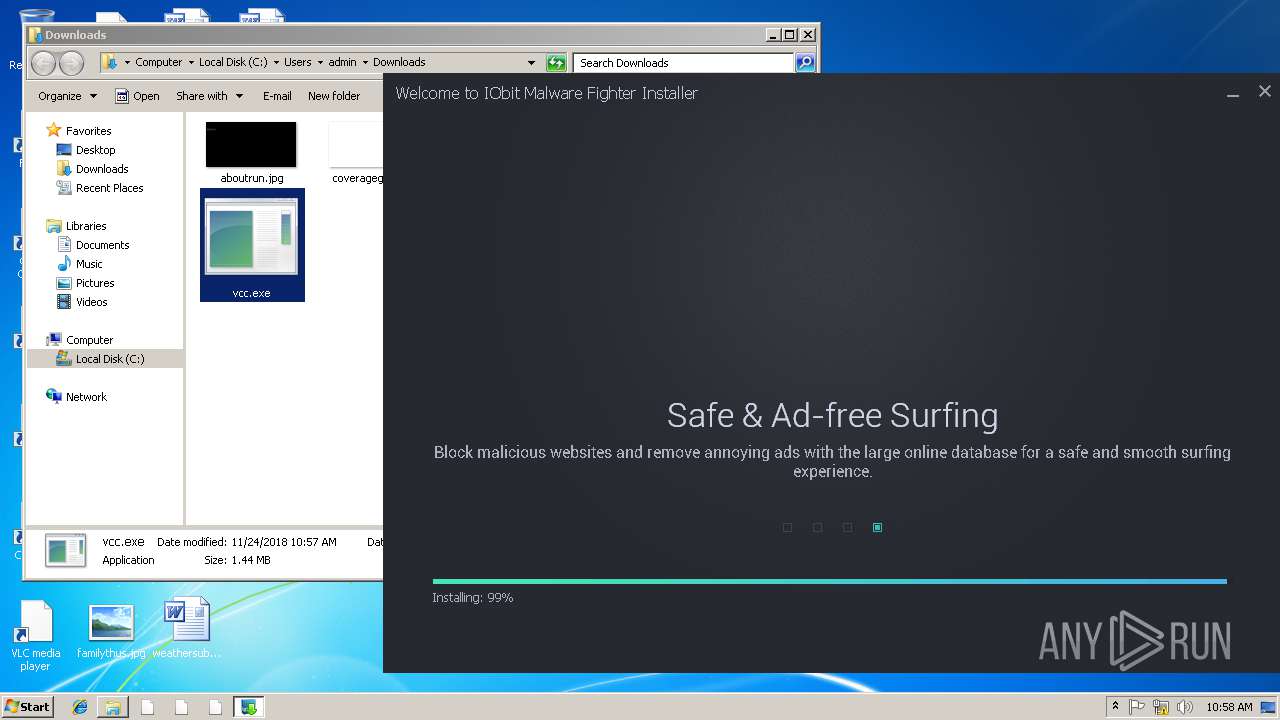
Task: Open the weathersub Word document on desktop
Action: 187,630
